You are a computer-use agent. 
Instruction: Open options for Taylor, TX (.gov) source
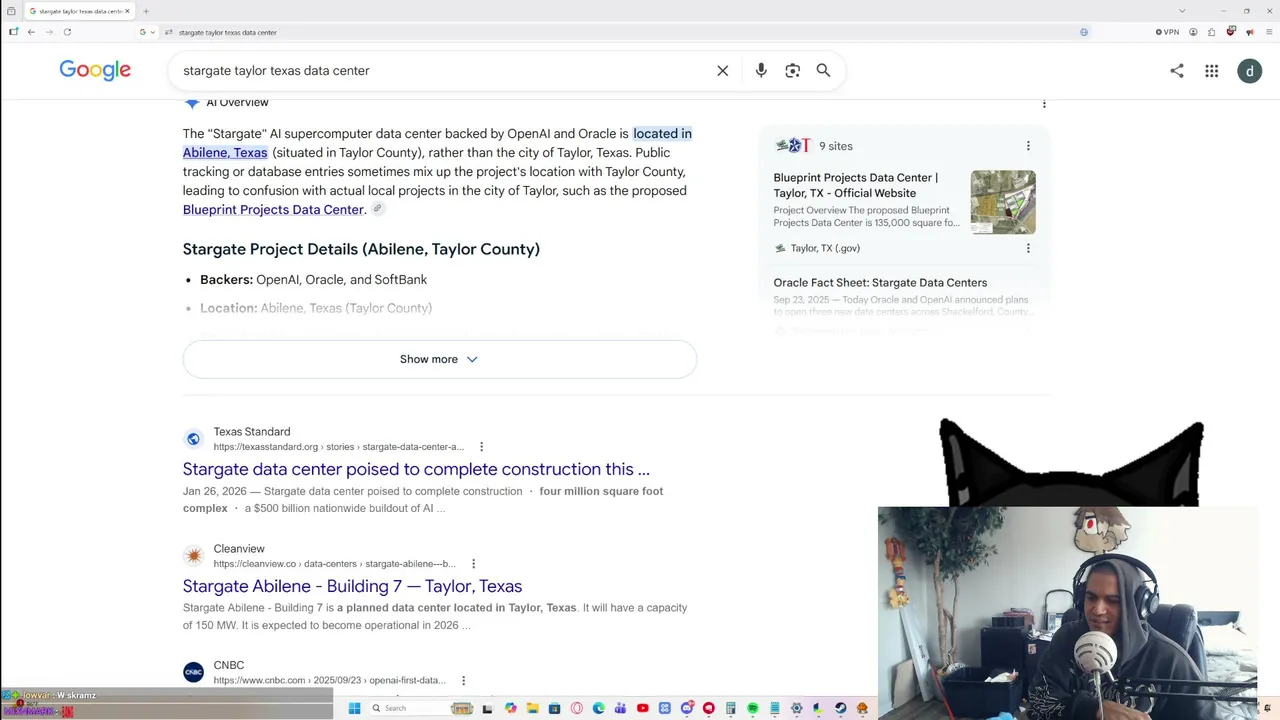(1028, 248)
